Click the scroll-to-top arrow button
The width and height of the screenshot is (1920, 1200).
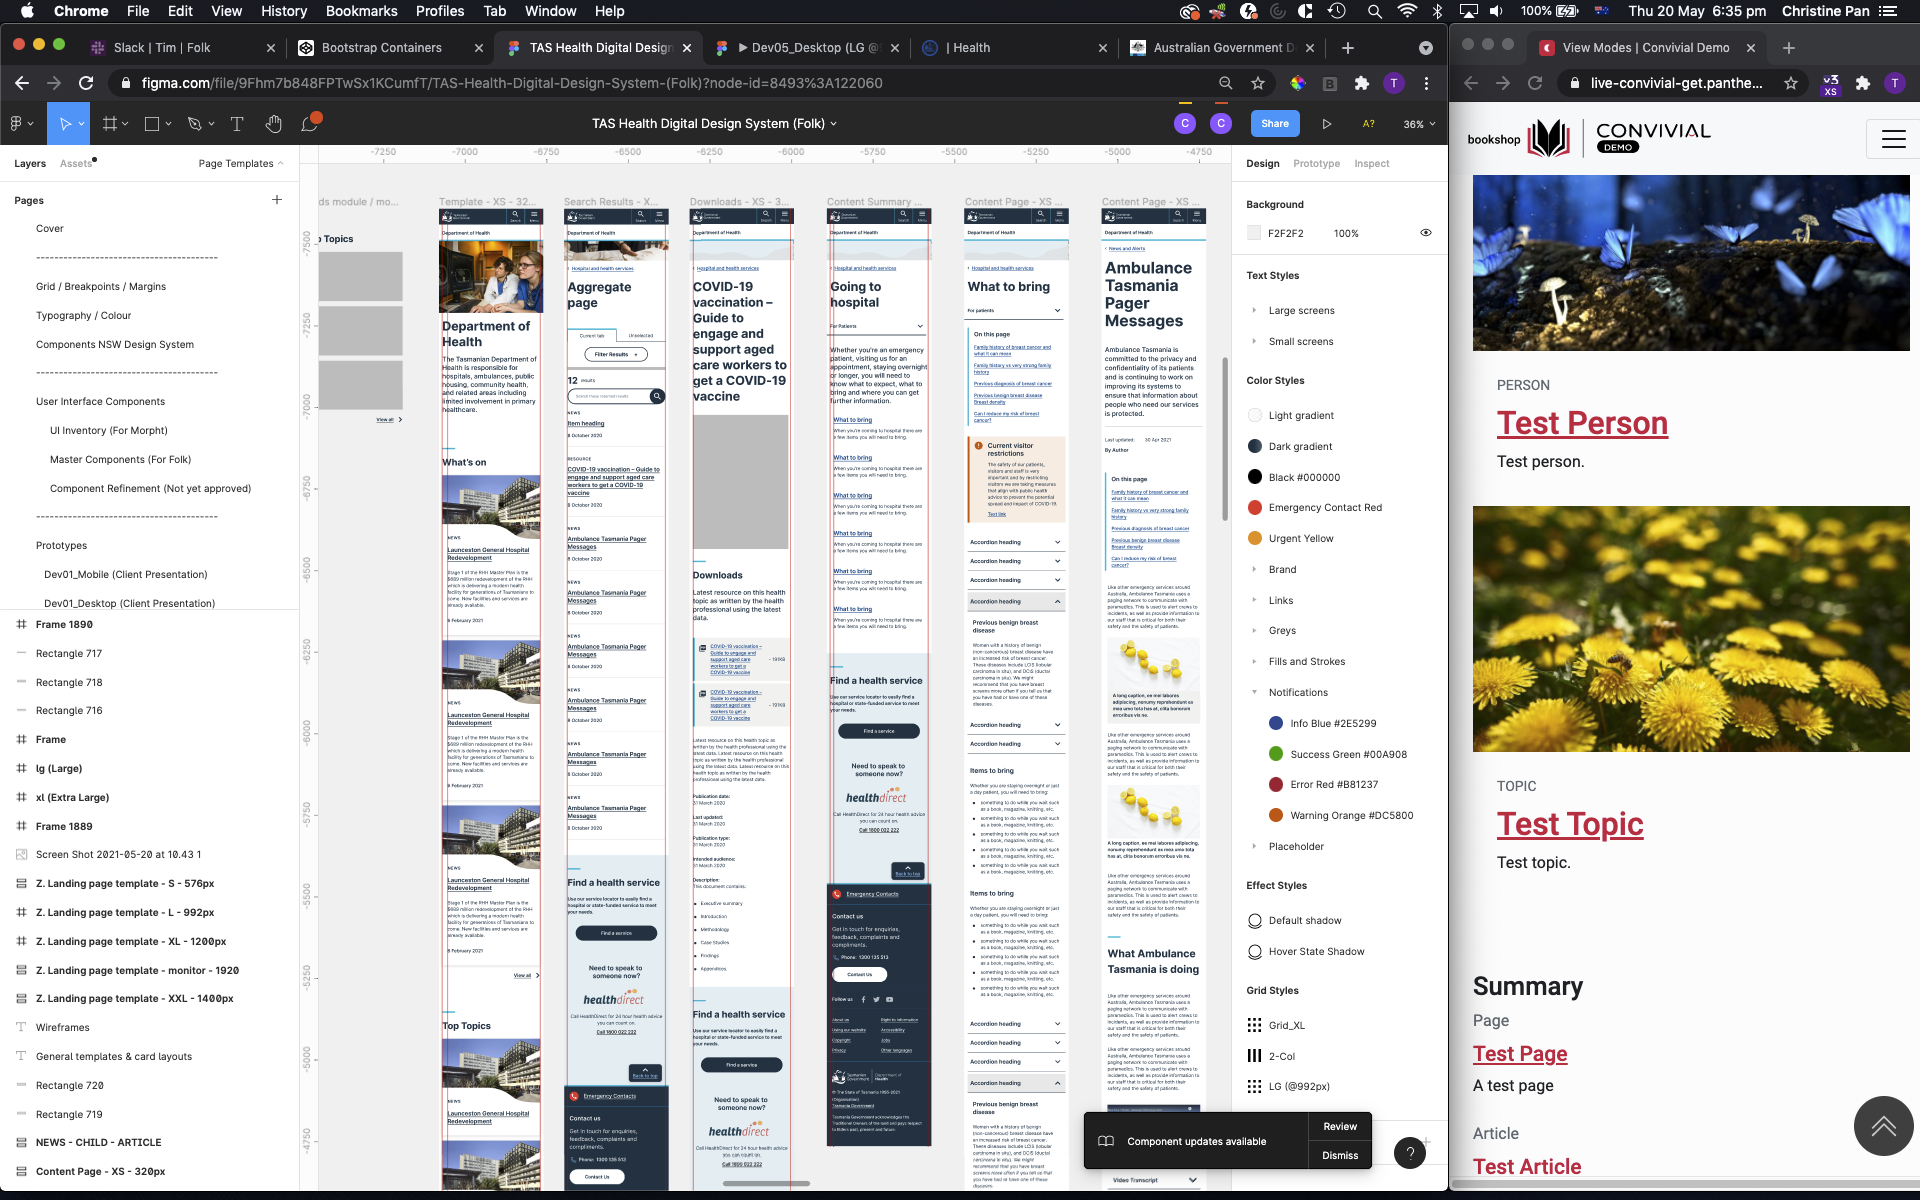pyautogui.click(x=1883, y=1126)
